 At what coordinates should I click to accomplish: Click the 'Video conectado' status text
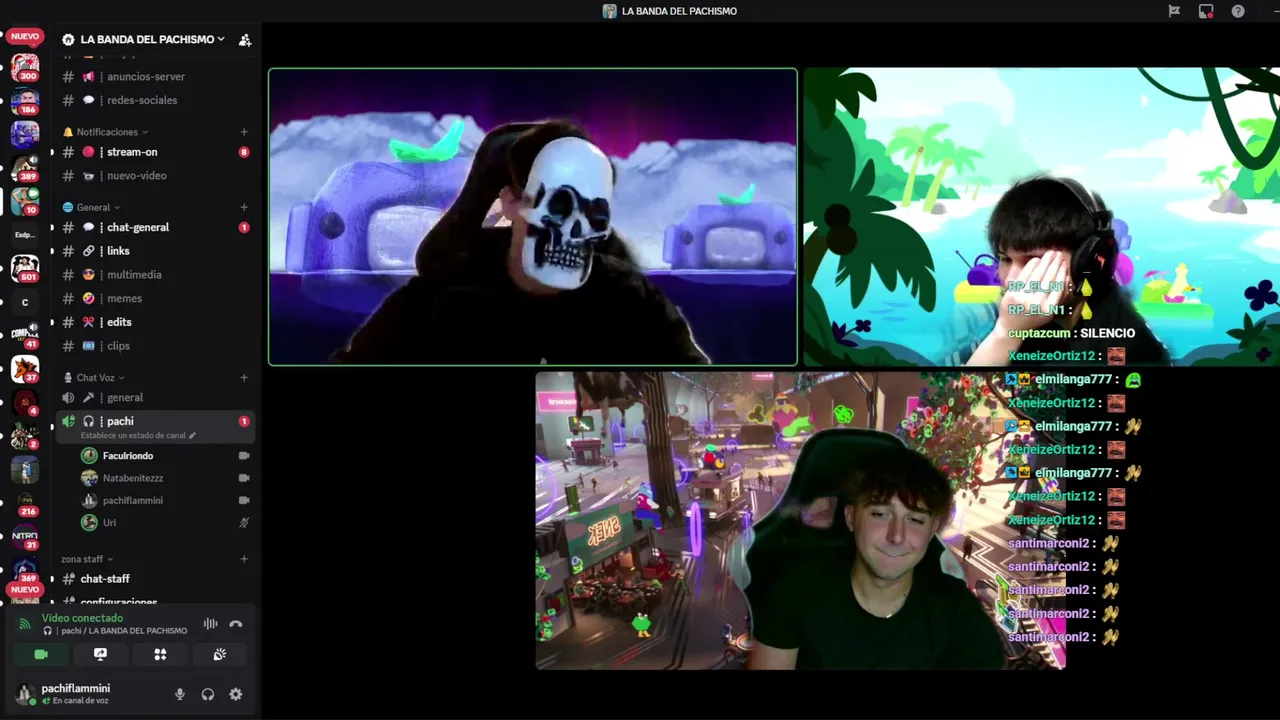(x=82, y=618)
